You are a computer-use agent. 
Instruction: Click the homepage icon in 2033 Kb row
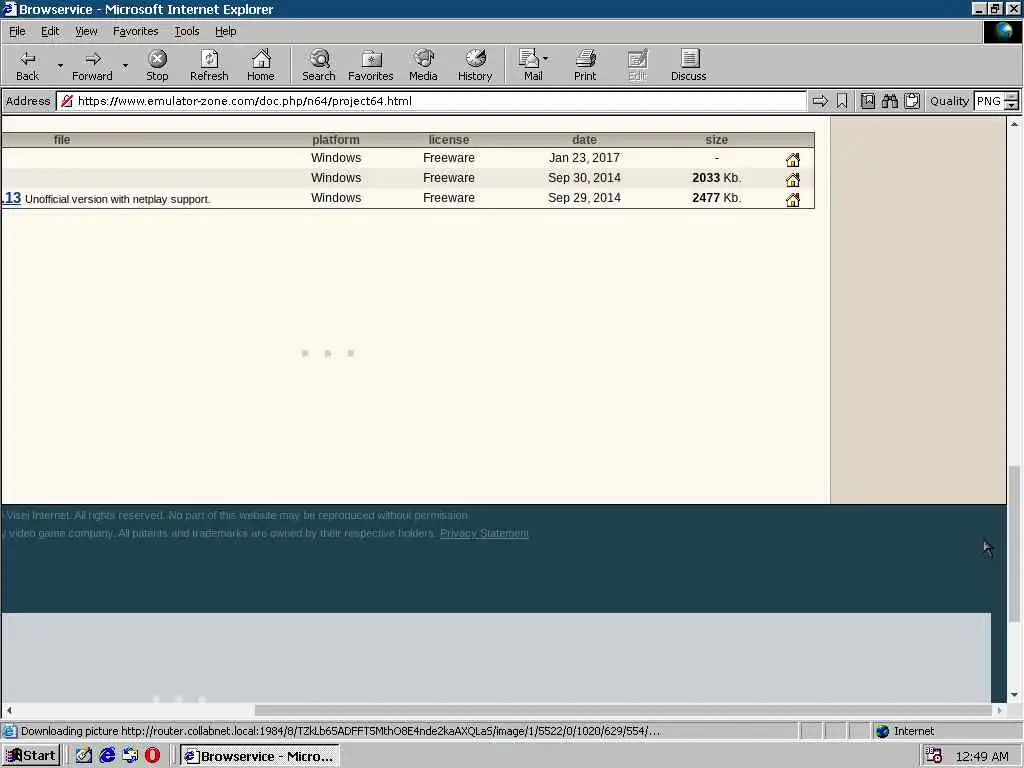tap(793, 180)
